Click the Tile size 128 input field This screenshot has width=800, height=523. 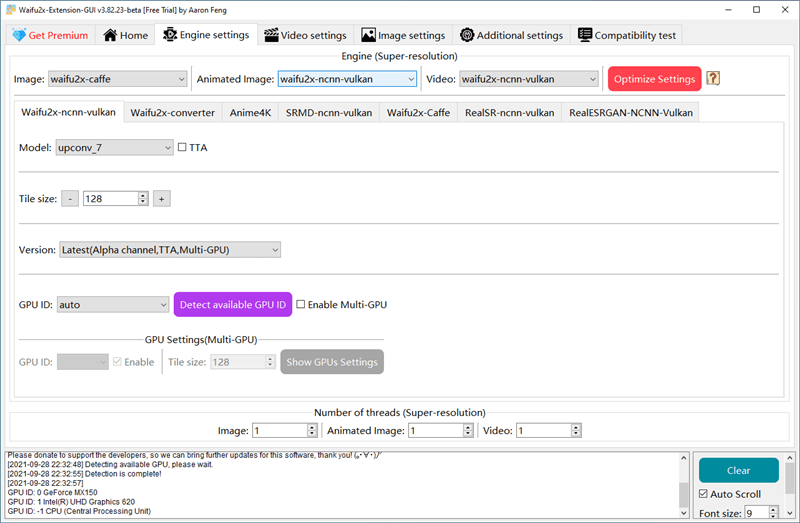pos(111,198)
